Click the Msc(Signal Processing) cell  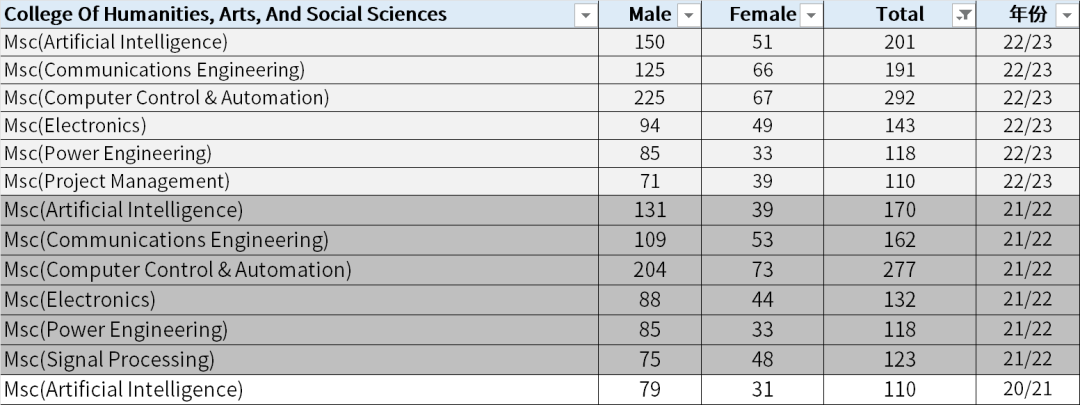[x=110, y=359]
